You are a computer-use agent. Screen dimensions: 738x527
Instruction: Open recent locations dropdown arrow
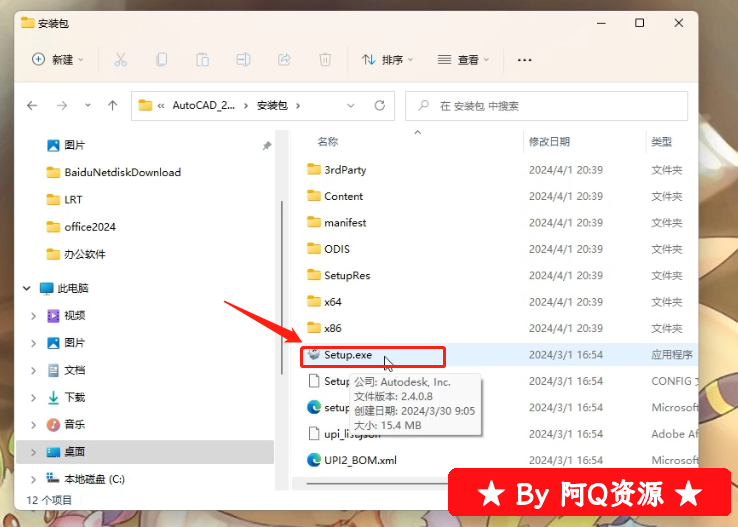point(88,105)
